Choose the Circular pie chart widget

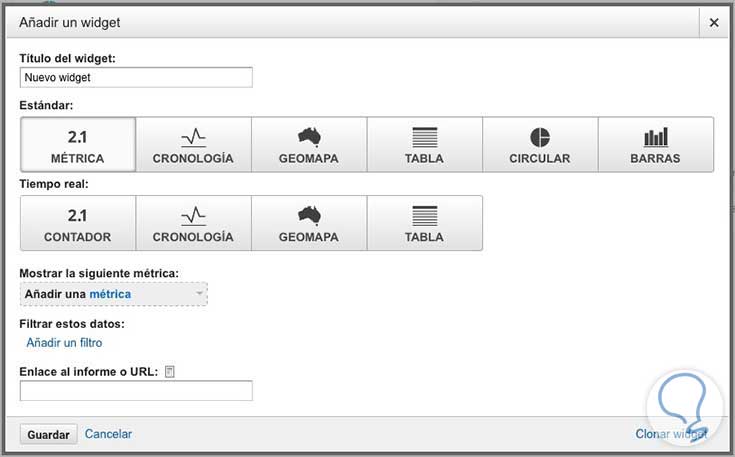point(540,145)
